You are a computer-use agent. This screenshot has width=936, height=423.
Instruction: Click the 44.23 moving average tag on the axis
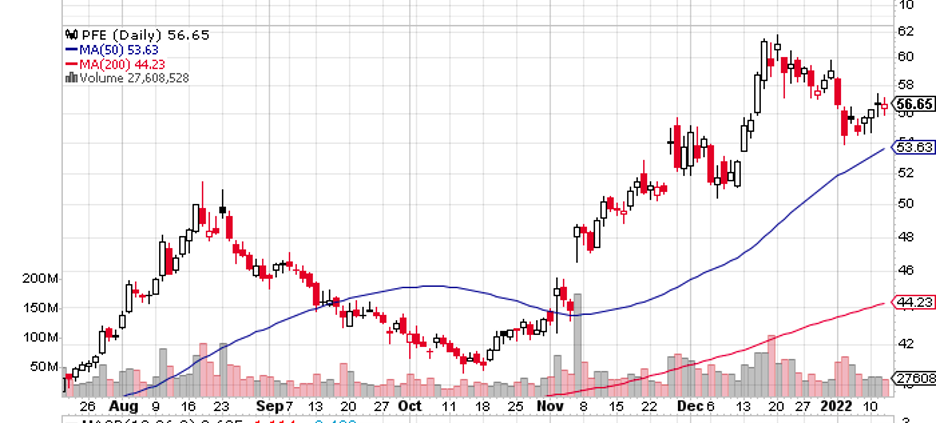[x=913, y=302]
